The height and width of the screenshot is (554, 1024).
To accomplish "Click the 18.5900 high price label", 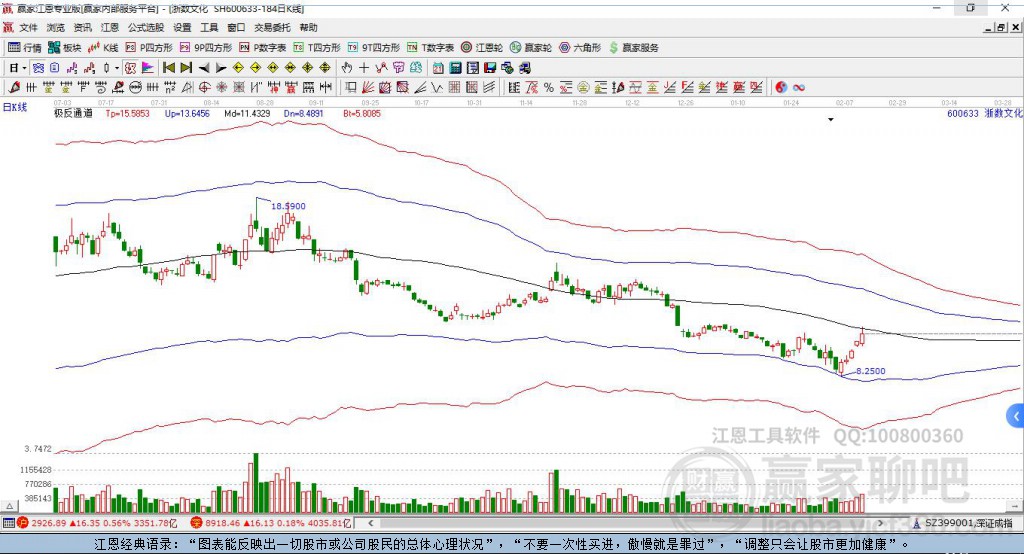I will [288, 206].
